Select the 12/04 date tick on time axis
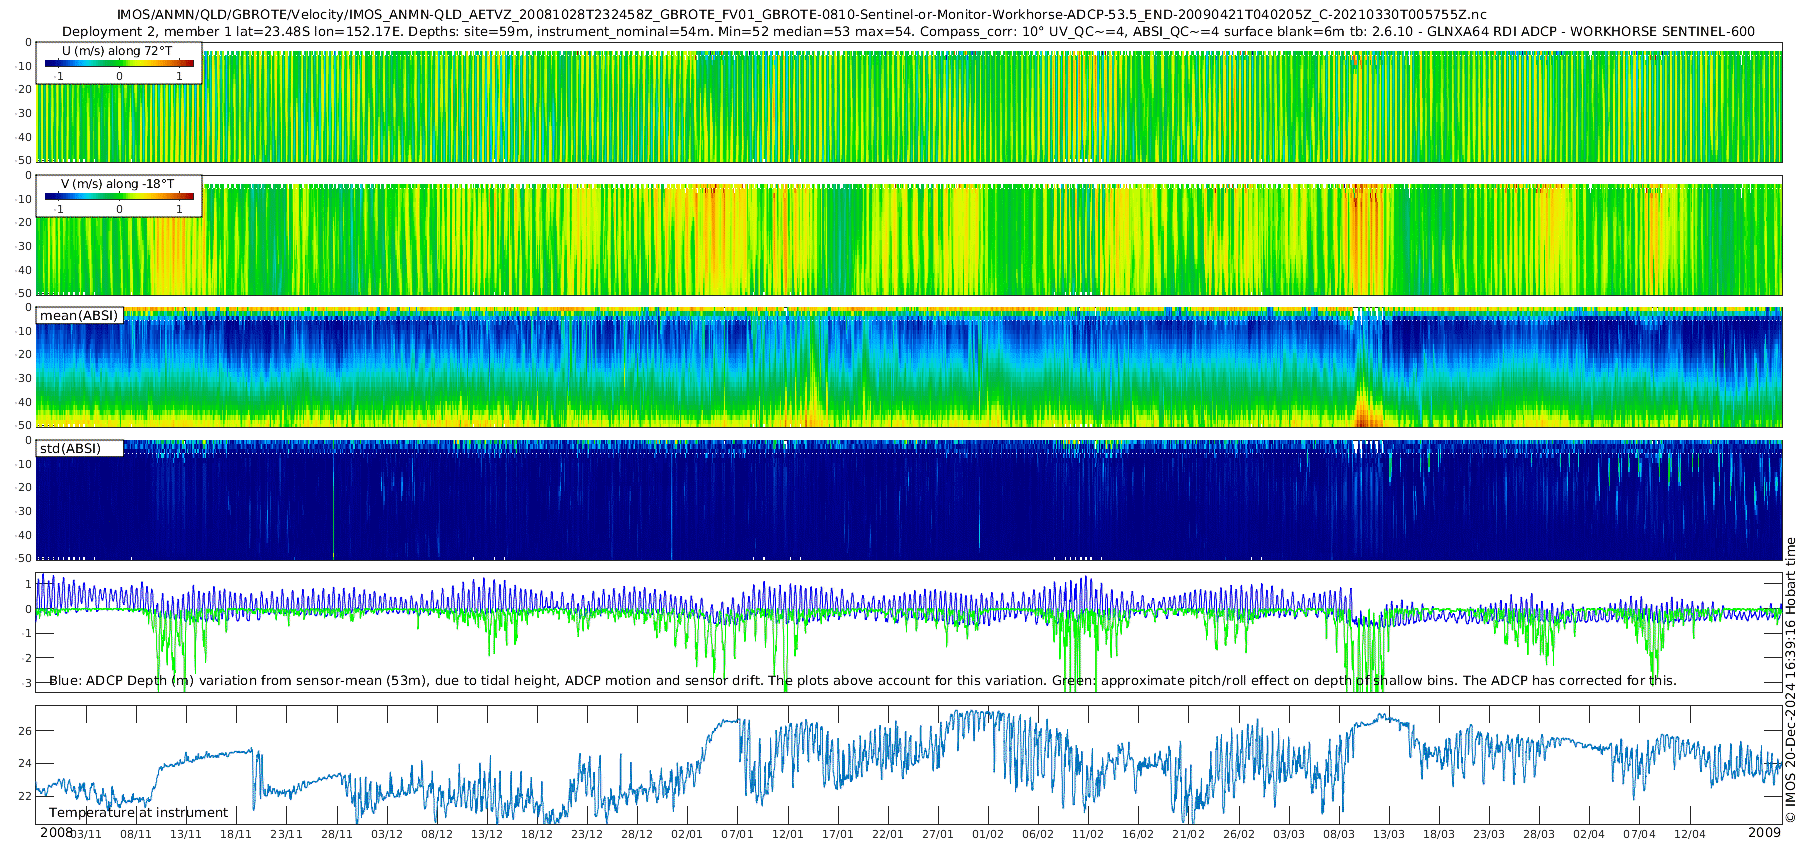This screenshot has height=850, width=1800. pyautogui.click(x=1689, y=834)
